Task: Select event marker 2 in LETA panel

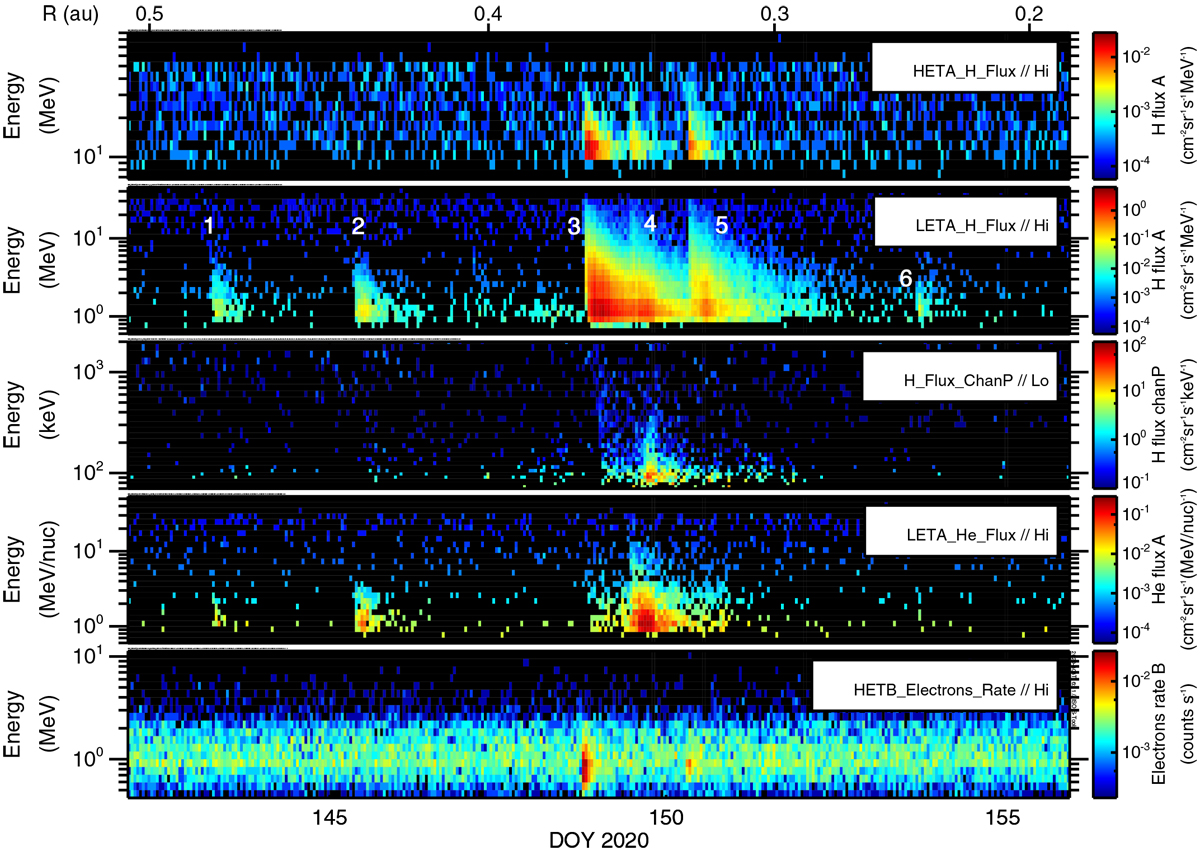Action: [x=358, y=226]
